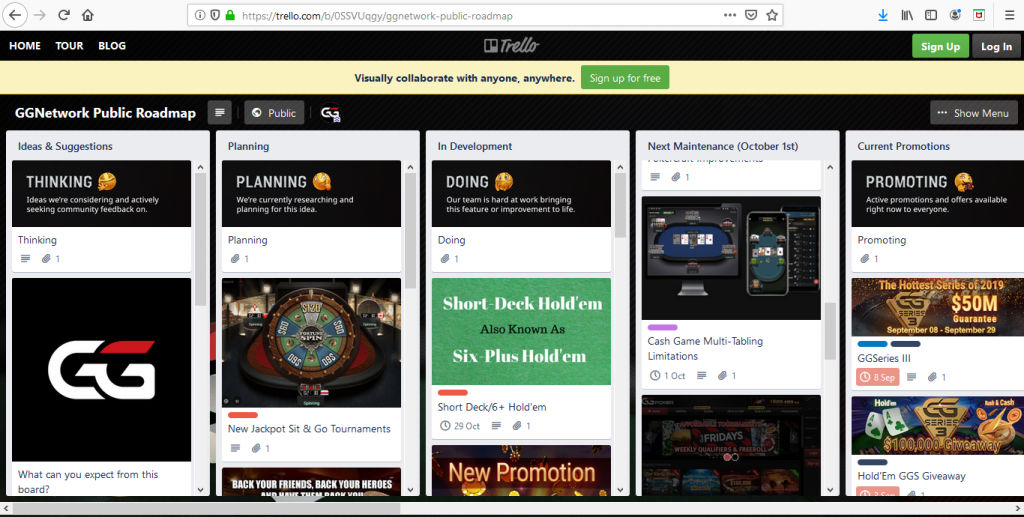Open the GG team logo icon
Screen dimensions: 1024x517
(330, 114)
